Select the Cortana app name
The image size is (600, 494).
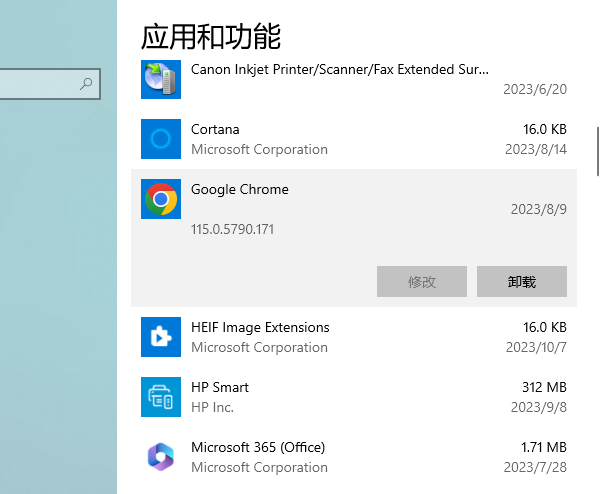[x=215, y=129]
